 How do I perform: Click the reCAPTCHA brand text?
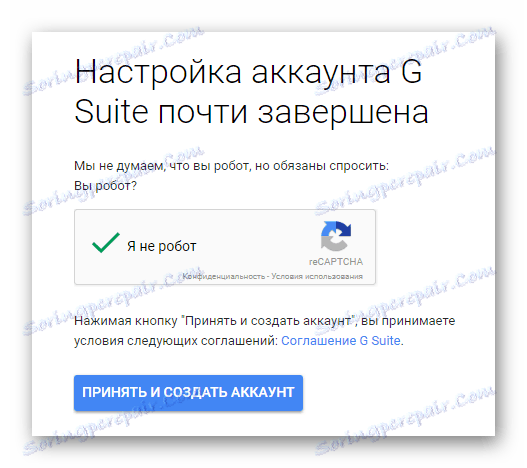point(336,262)
